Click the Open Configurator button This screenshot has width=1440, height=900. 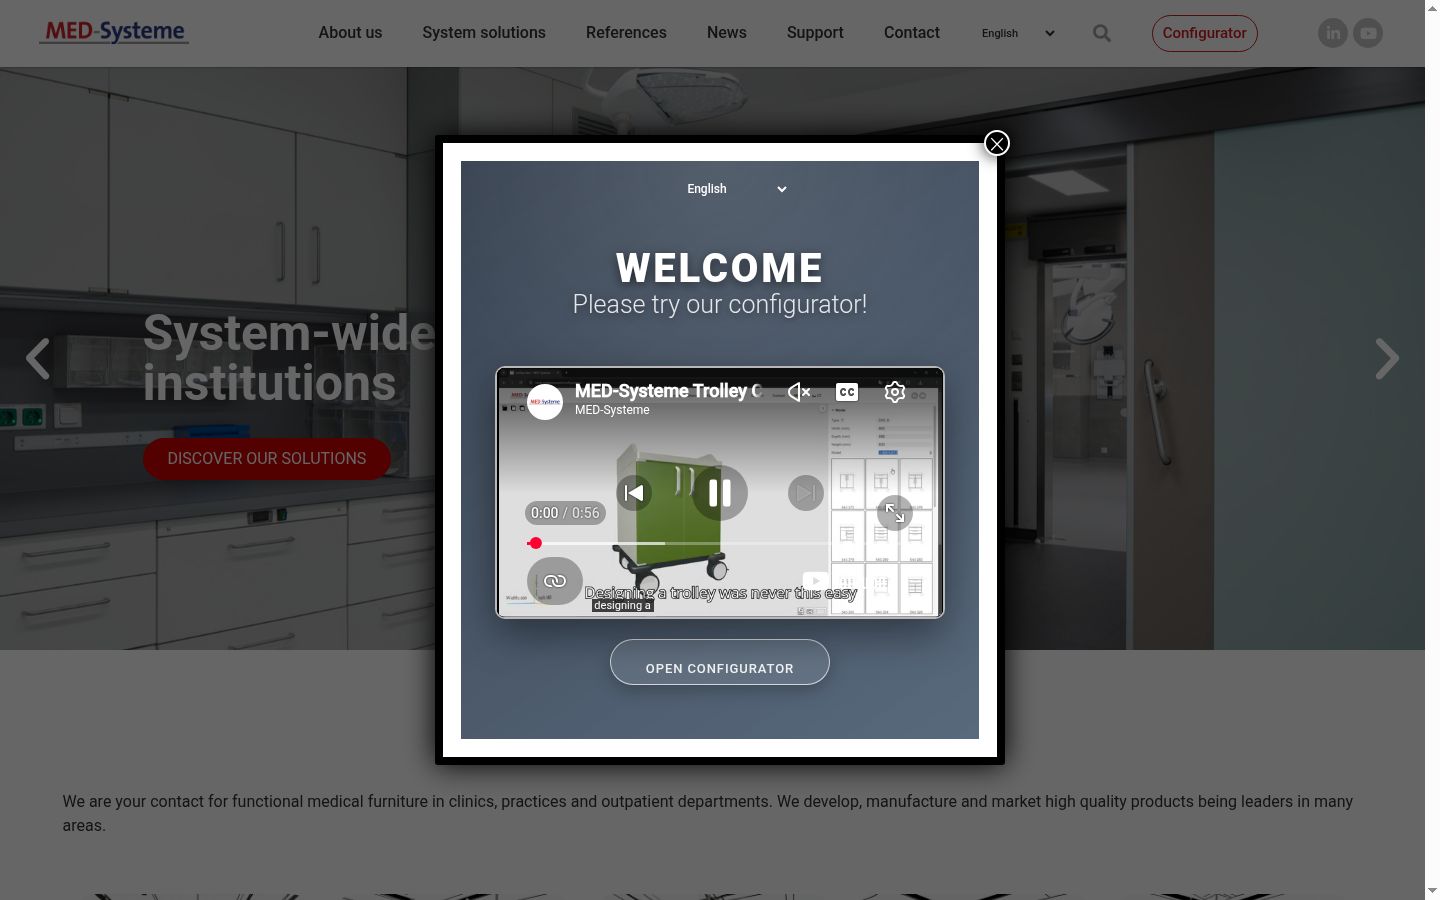click(720, 662)
